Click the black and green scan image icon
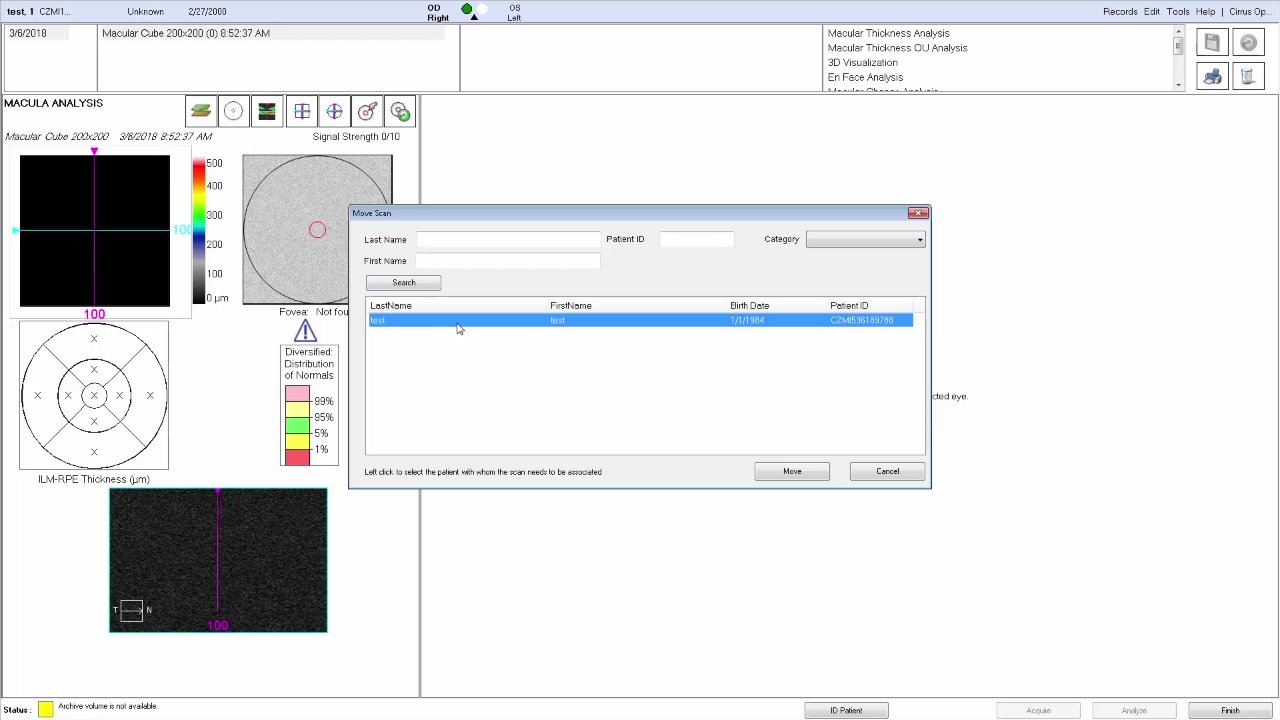Image resolution: width=1280 pixels, height=720 pixels. point(267,112)
